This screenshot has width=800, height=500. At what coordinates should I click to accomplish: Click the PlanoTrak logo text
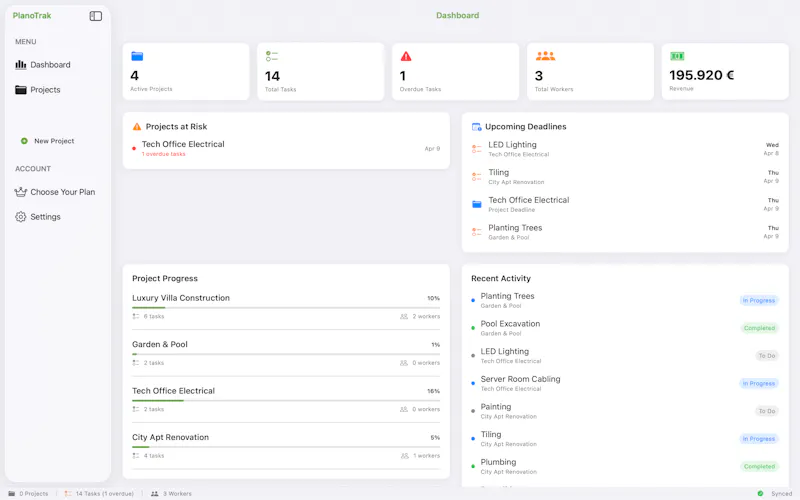(32, 16)
